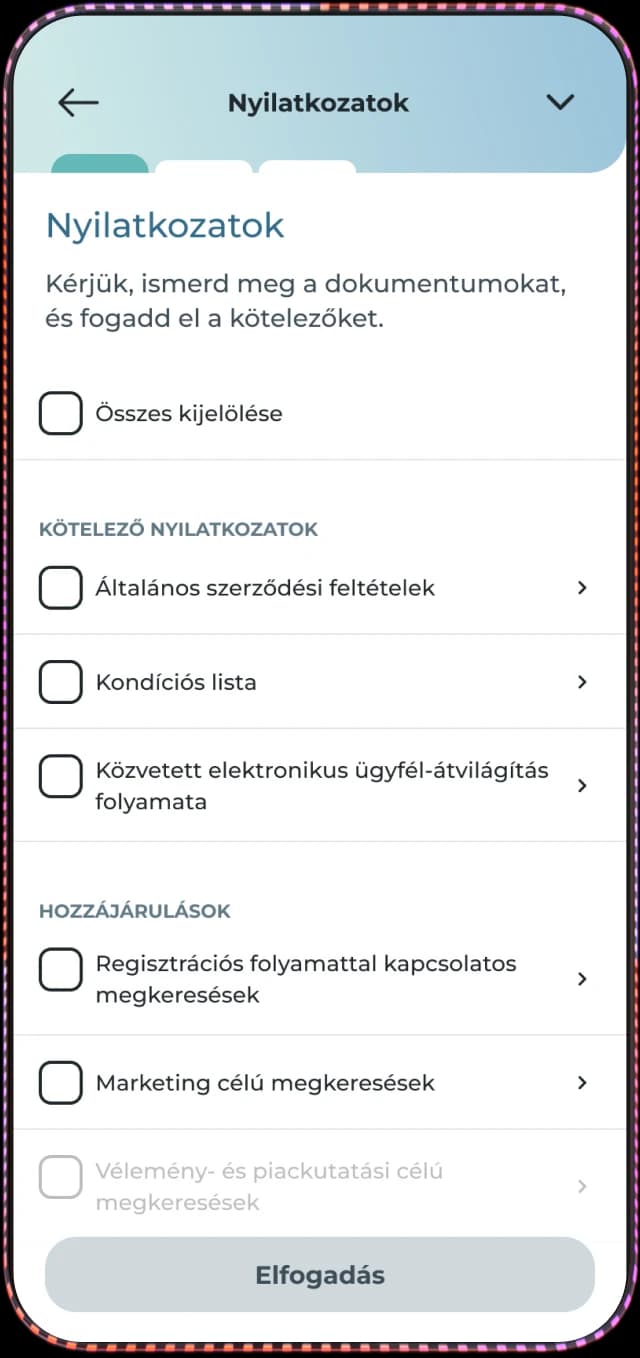Tap the back arrow icon
This screenshot has width=640, height=1358.
pos(78,102)
